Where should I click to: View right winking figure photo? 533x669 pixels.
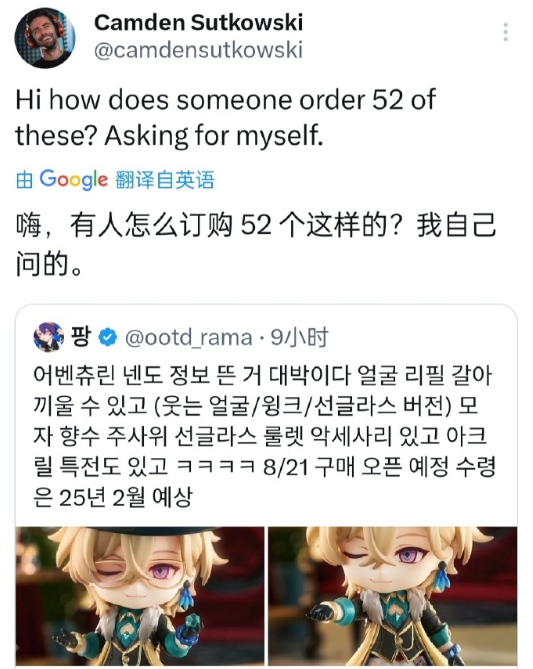(393, 596)
